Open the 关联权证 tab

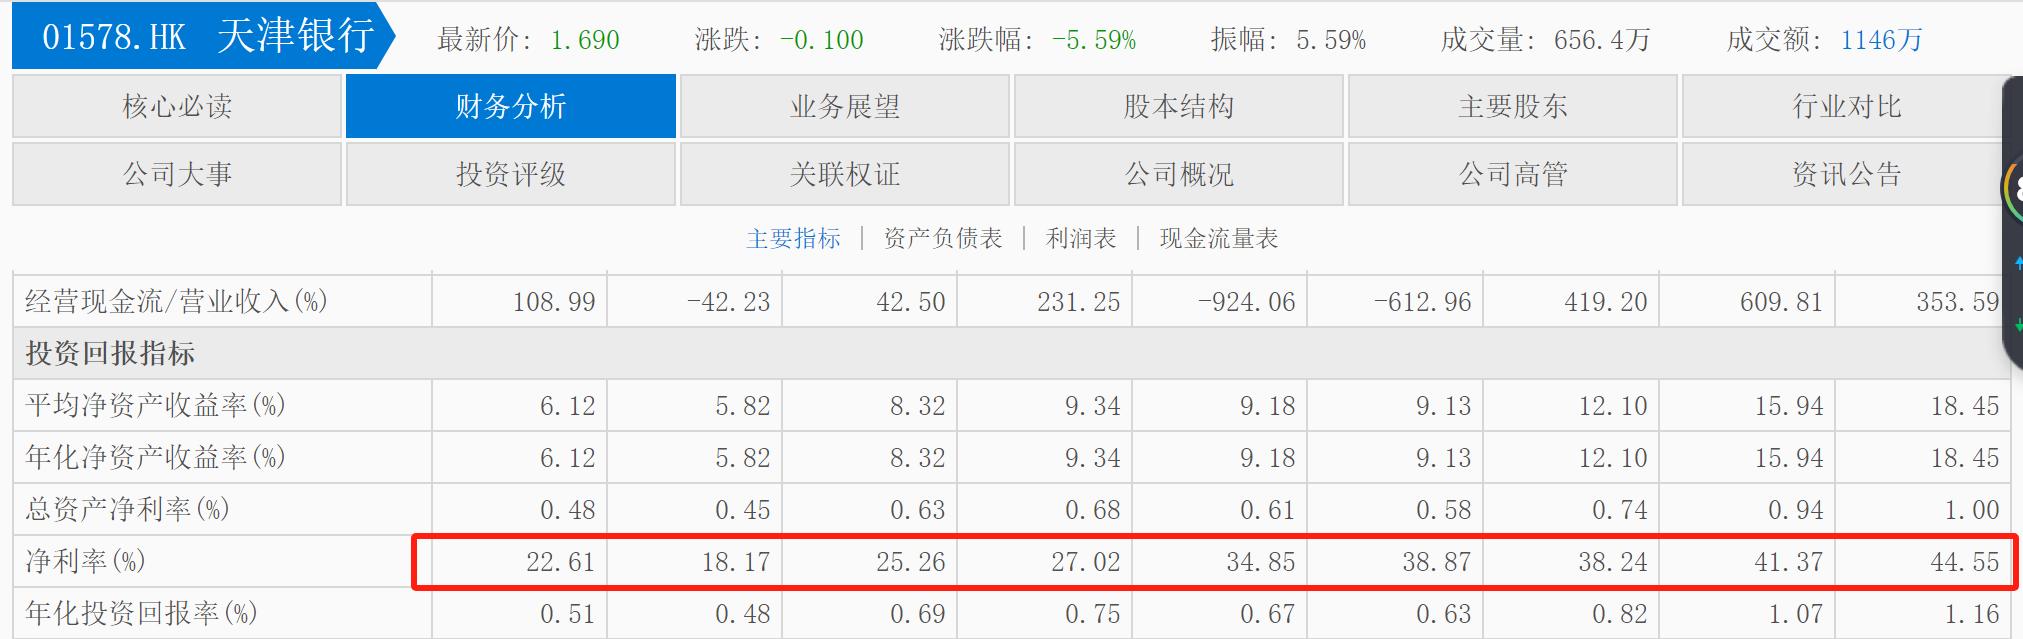pos(844,174)
